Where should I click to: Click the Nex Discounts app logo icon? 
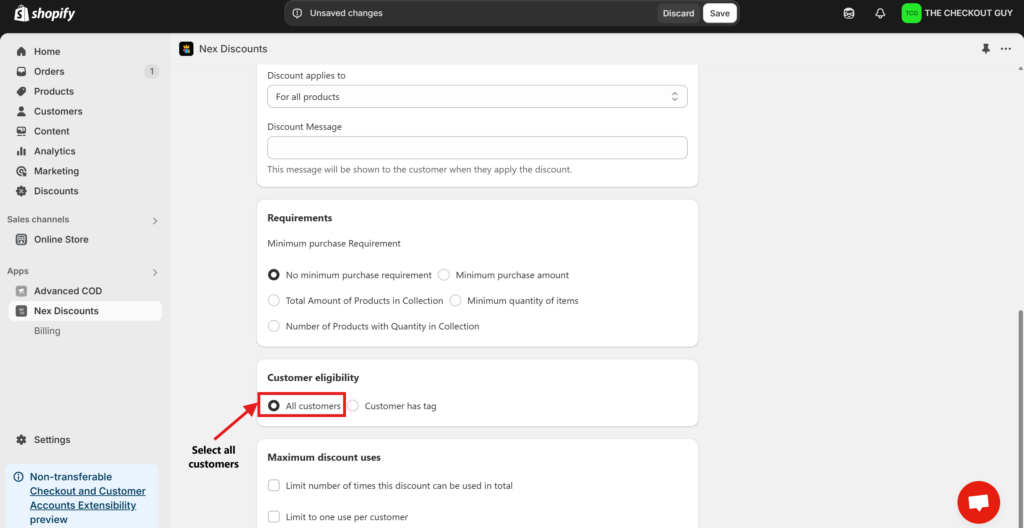[186, 49]
